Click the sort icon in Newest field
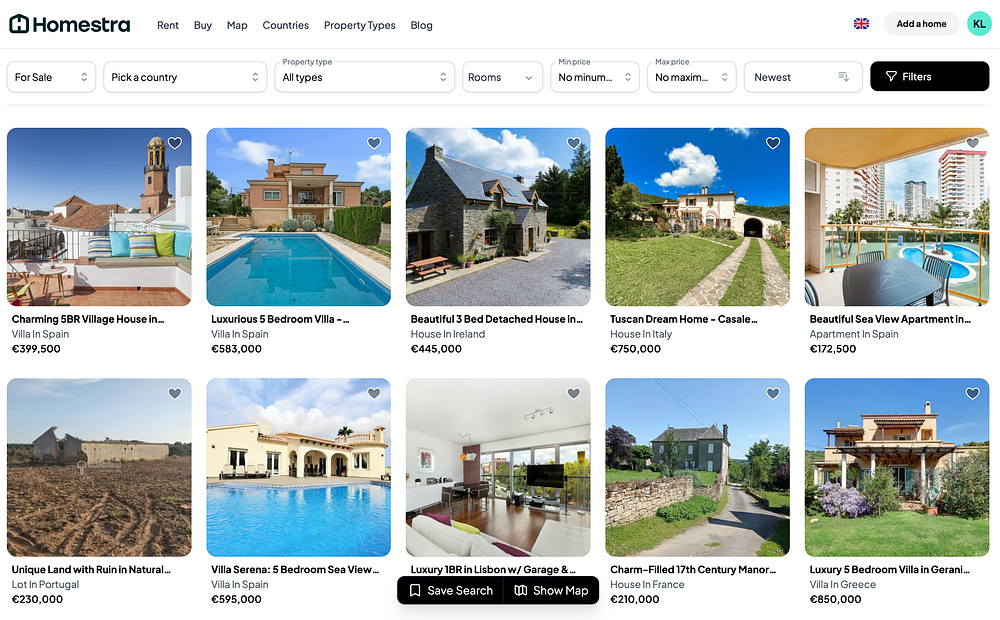1000x620 pixels. point(843,77)
